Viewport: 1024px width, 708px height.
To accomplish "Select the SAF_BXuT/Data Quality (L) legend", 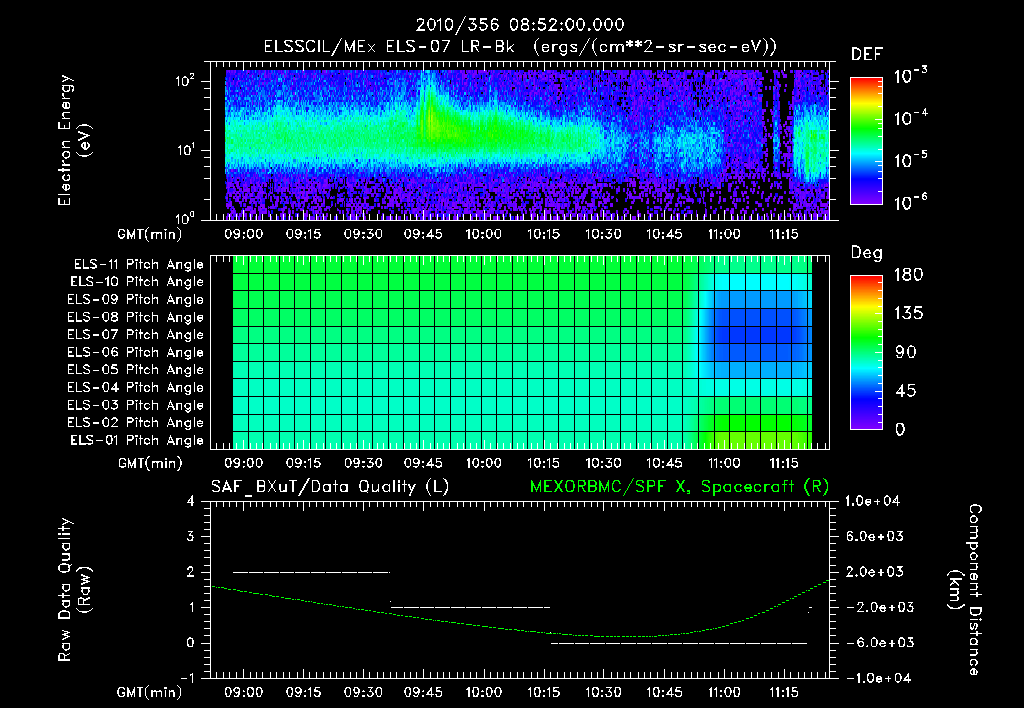I will (330, 487).
